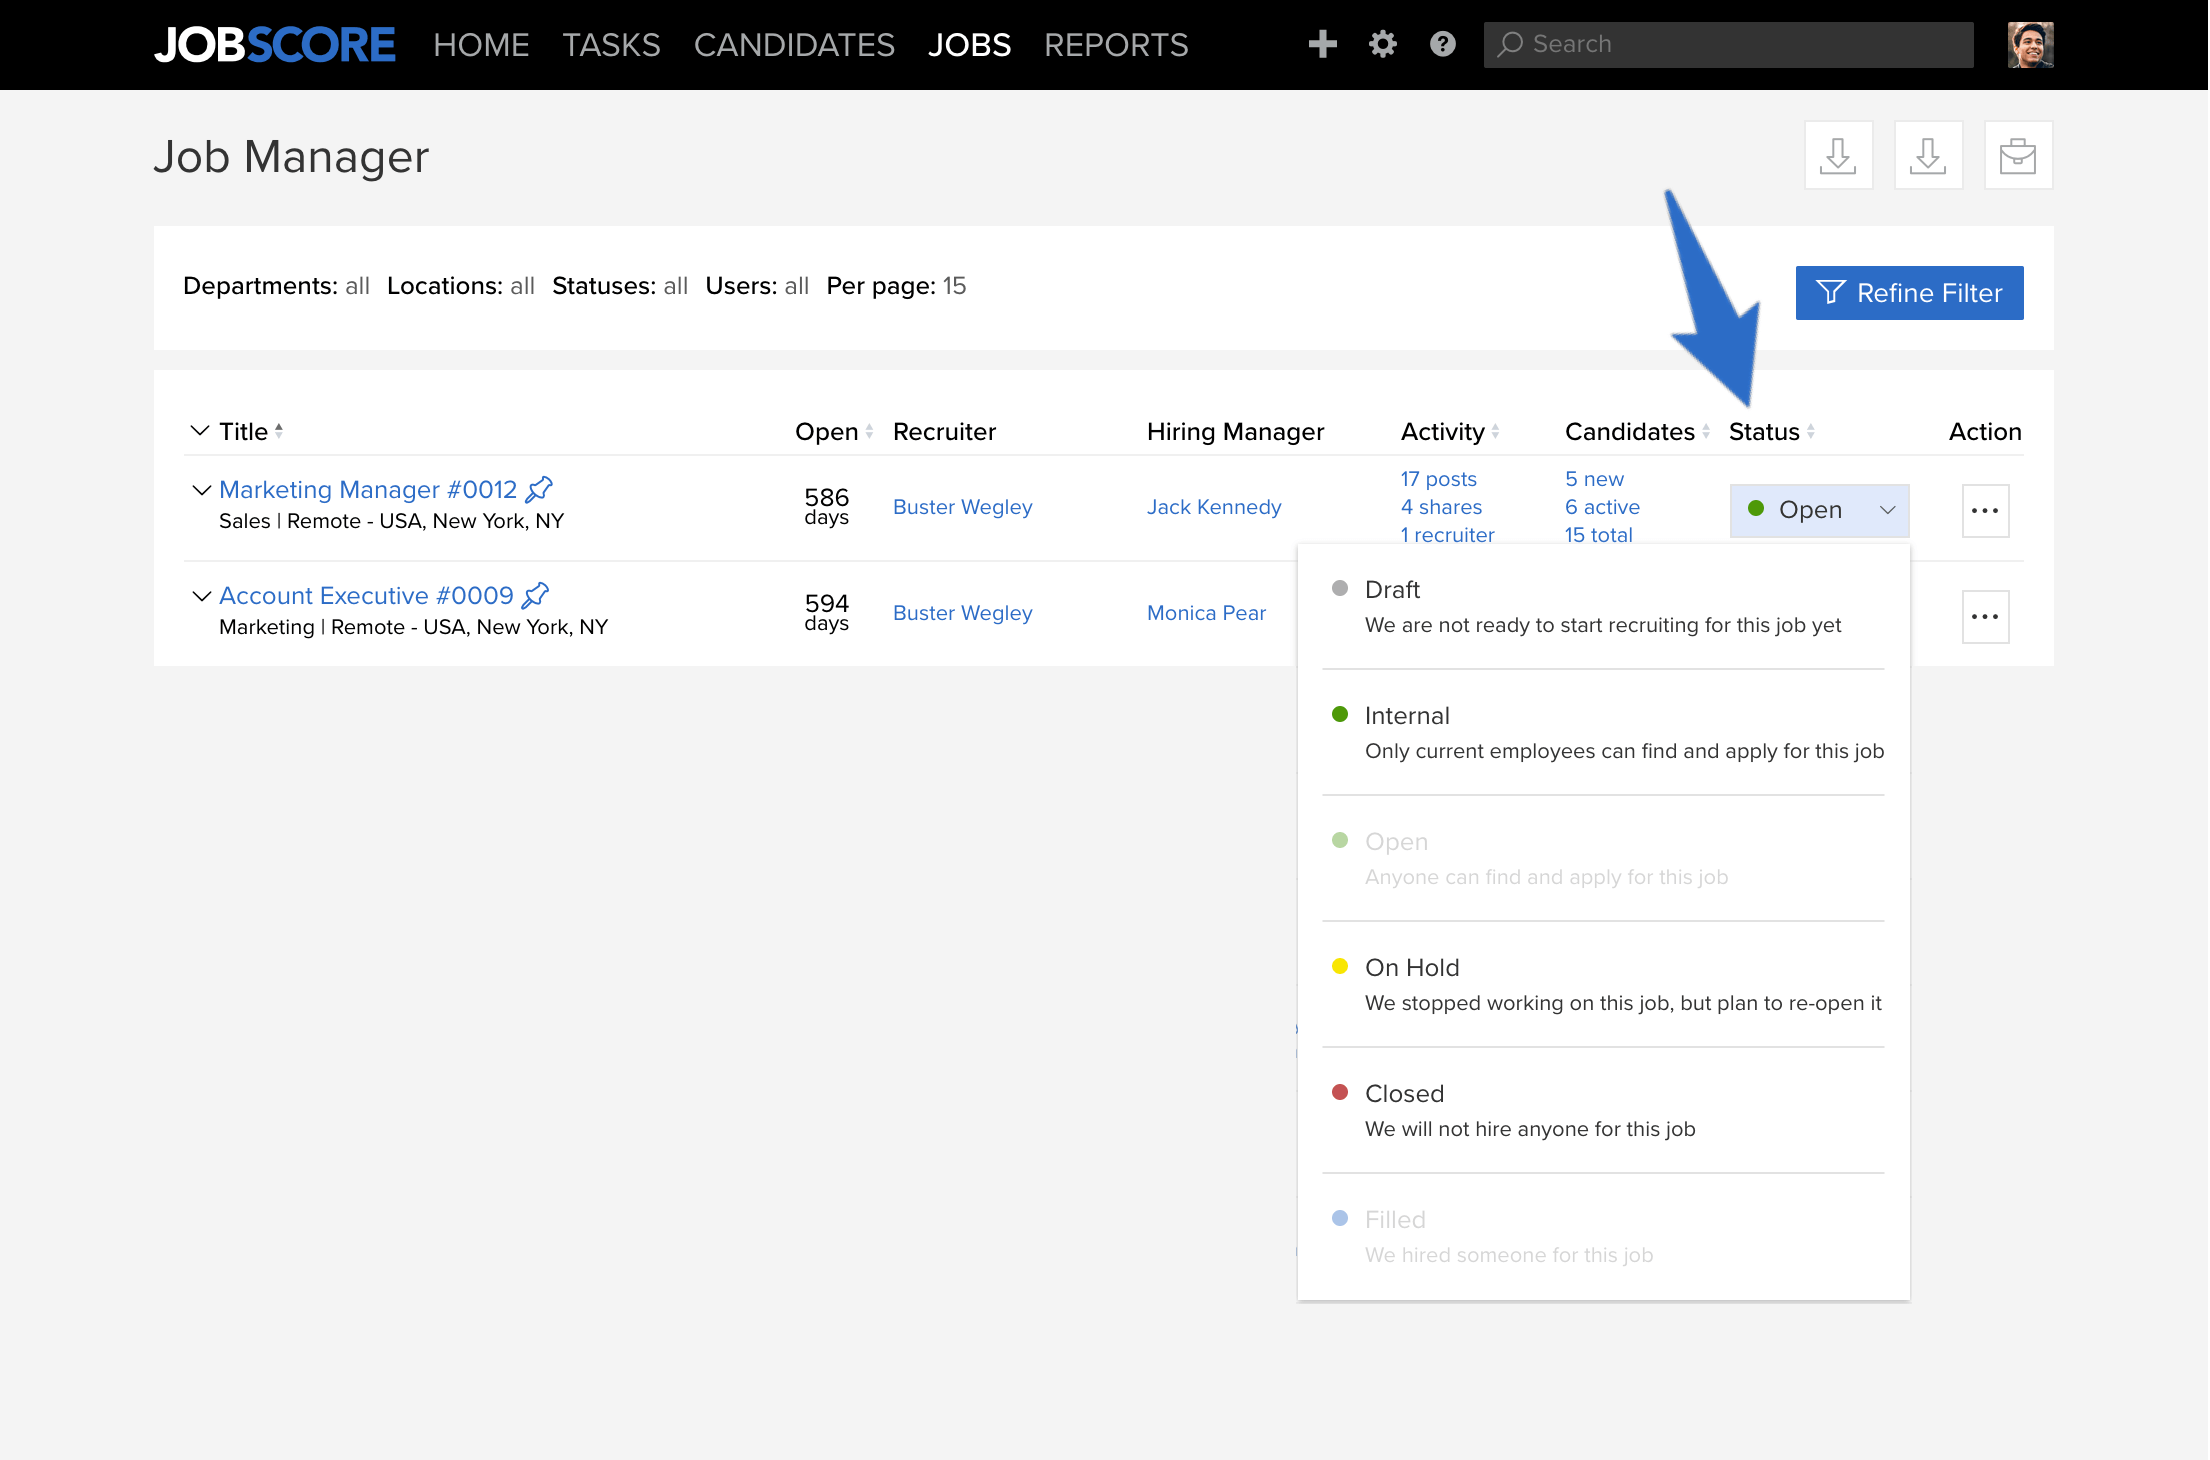
Task: Go to HOME navigation item
Action: point(481,45)
